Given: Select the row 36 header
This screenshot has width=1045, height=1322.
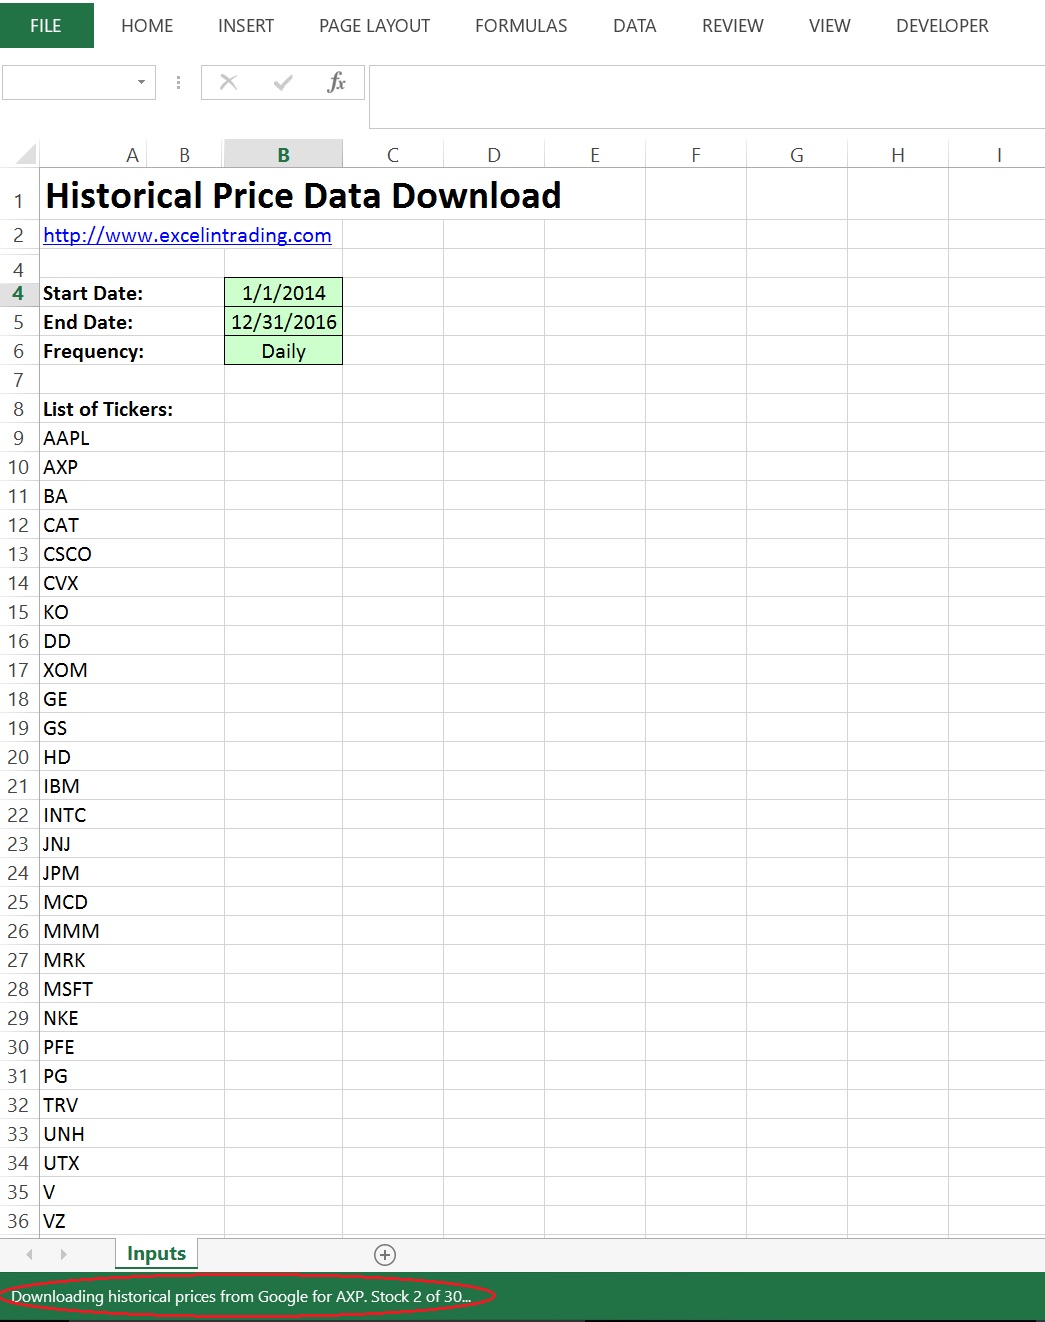Looking at the screenshot, I should 19,1221.
